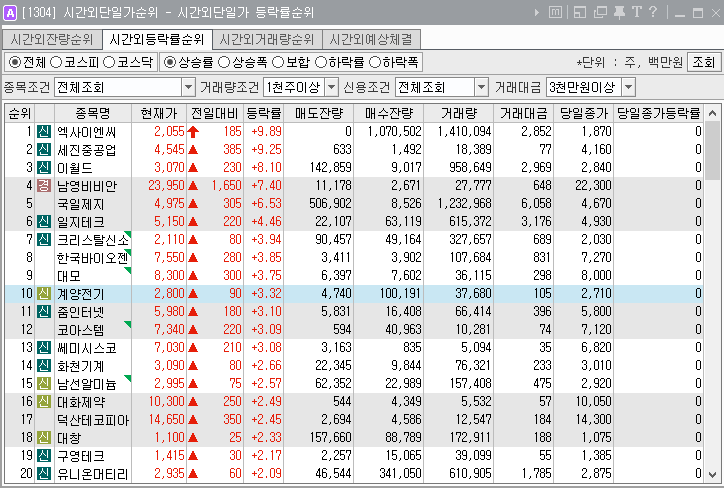Click 이월드 ask quantity 142,859

(330, 168)
